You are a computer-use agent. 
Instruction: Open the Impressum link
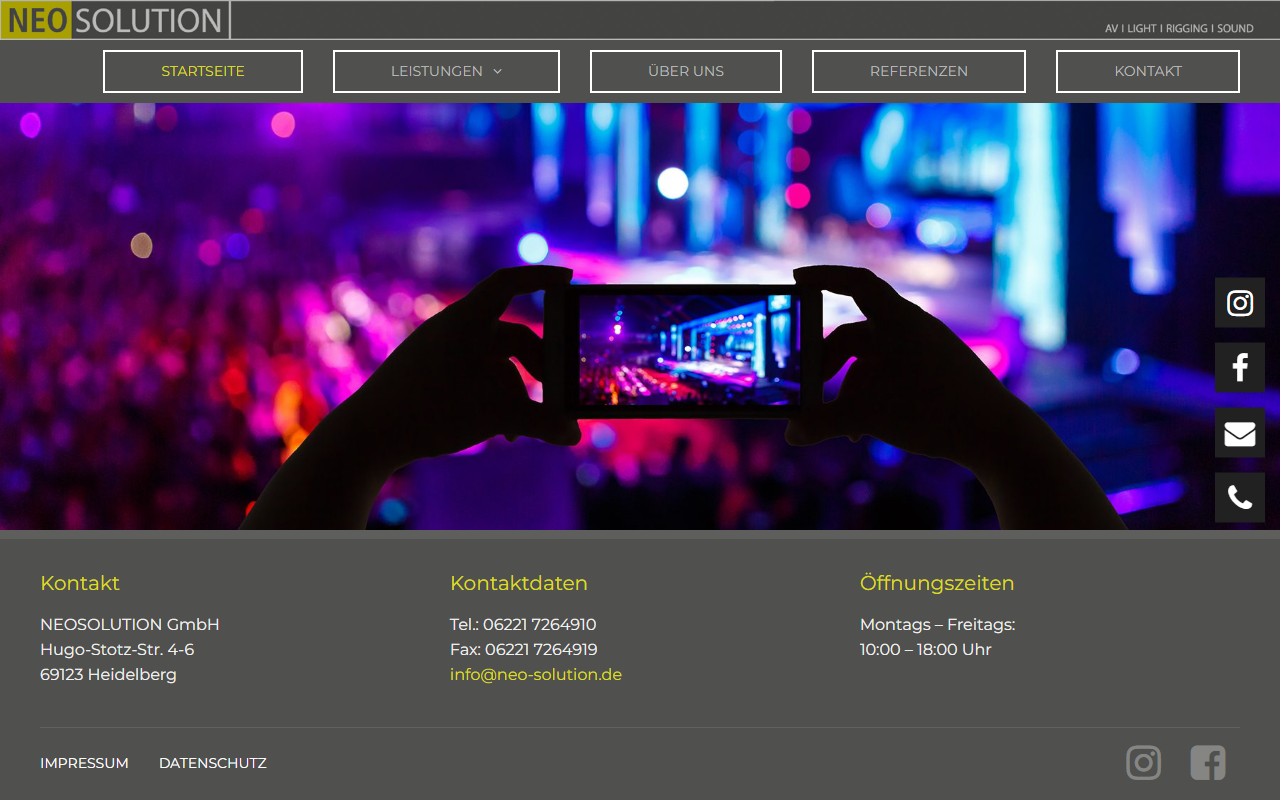coord(84,763)
